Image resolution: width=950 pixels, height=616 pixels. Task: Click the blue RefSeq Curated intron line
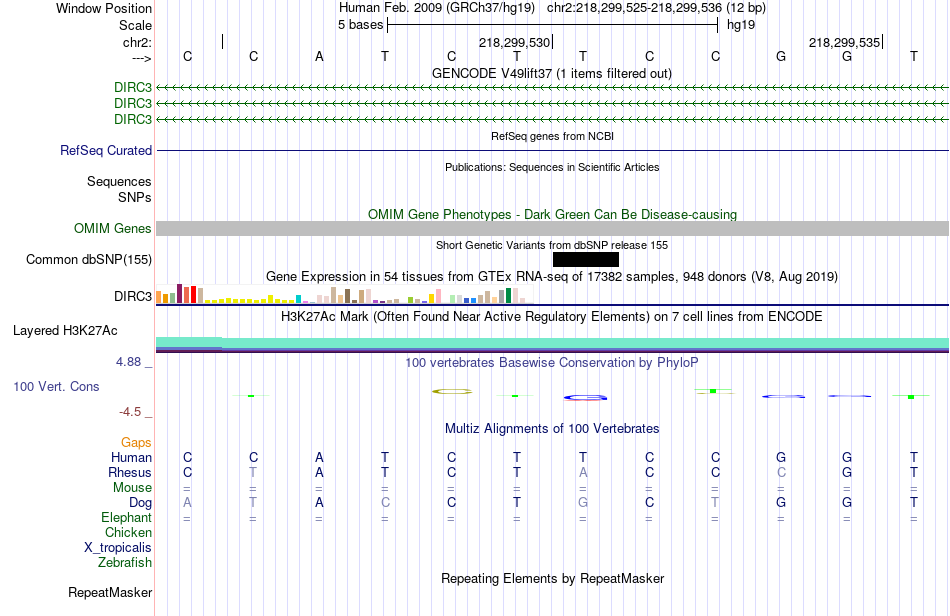(x=553, y=150)
